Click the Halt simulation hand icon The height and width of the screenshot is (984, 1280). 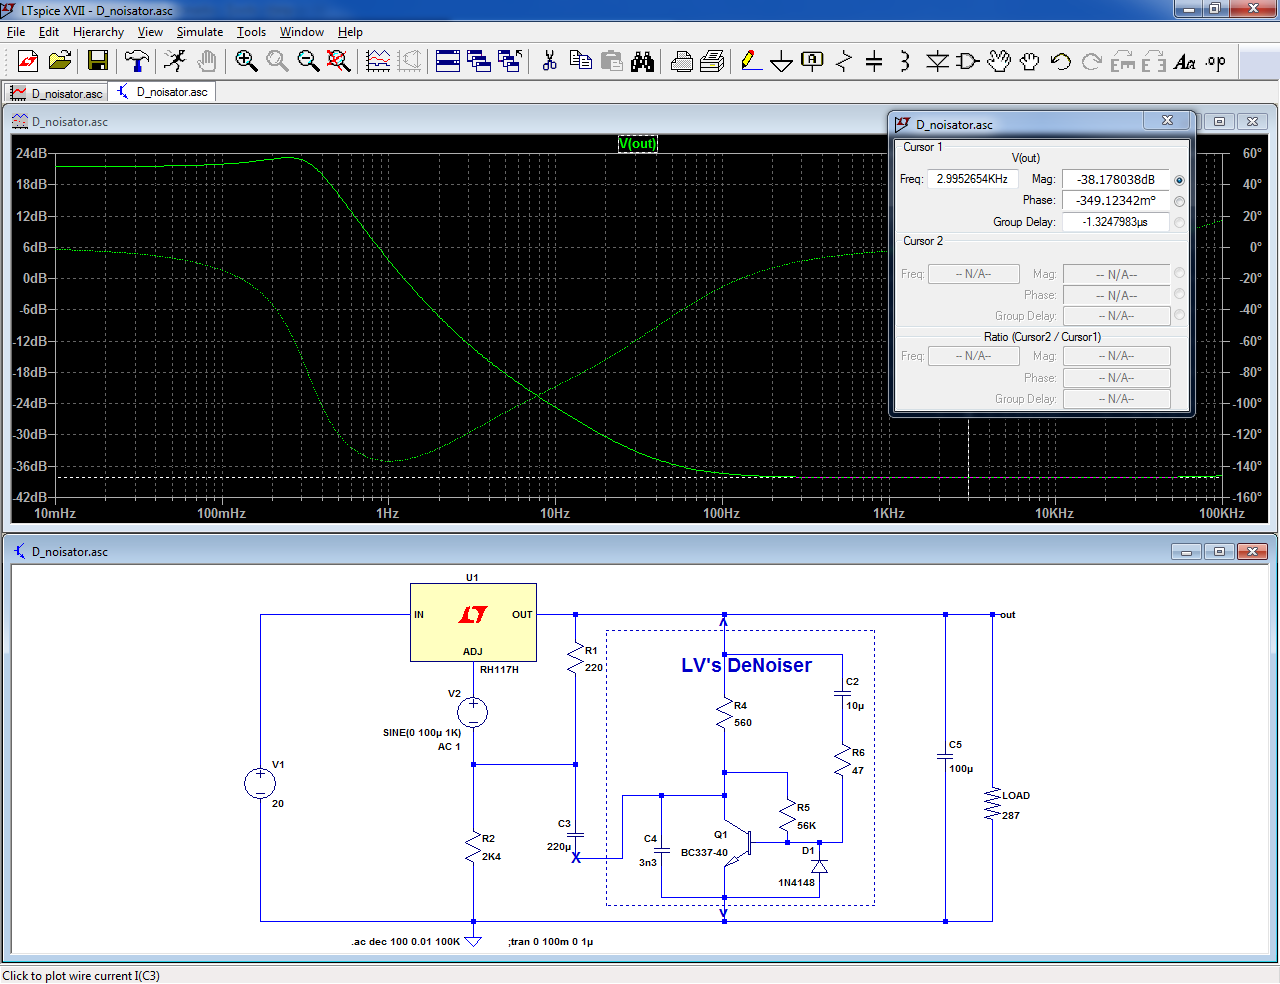pyautogui.click(x=206, y=62)
